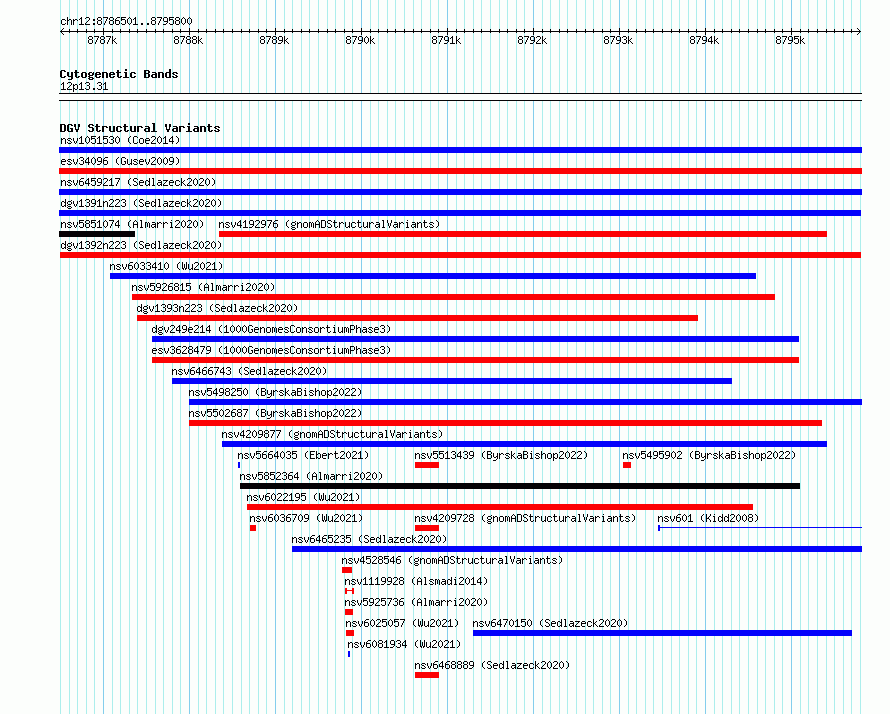Click nsv4209877 (gnomADStructuralVariants) label
Viewport: 890px width, 714px height.
click(x=332, y=434)
